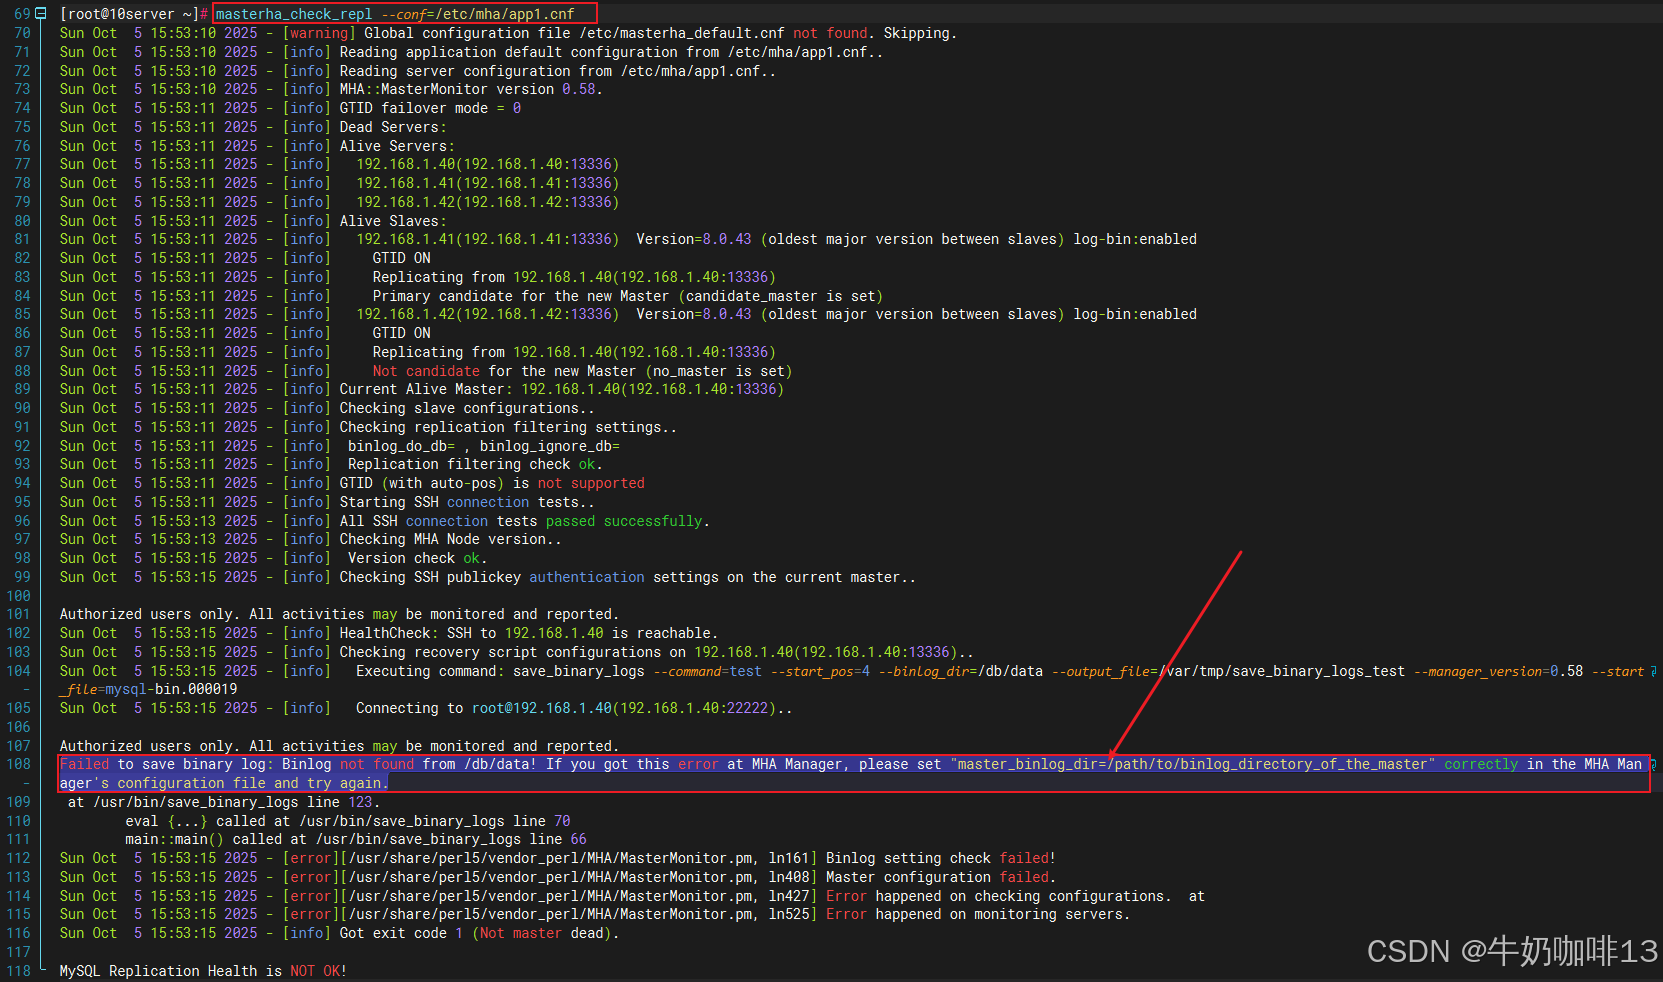Click the line-wrap indicator icon ending line 108
Viewport: 1663px width, 982px height.
coord(1653,764)
